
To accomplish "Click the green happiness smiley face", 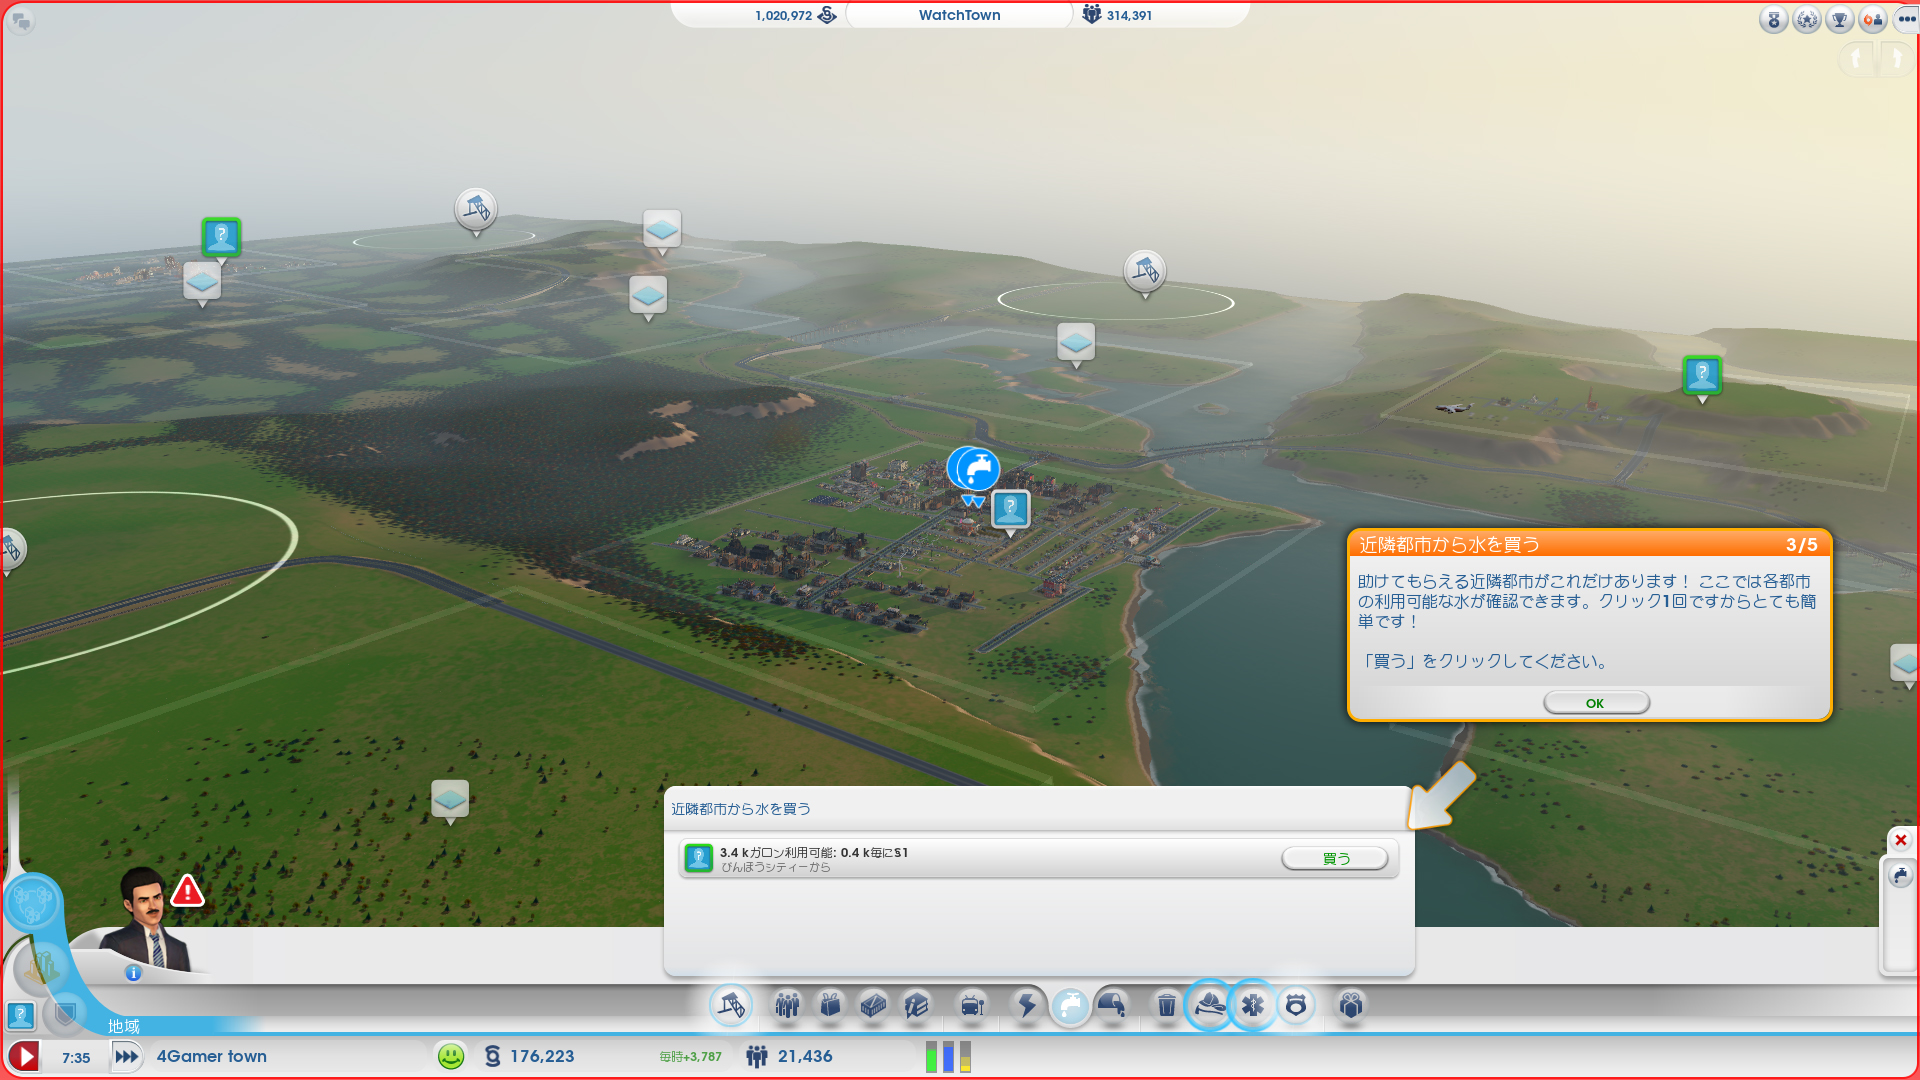I will point(451,1056).
